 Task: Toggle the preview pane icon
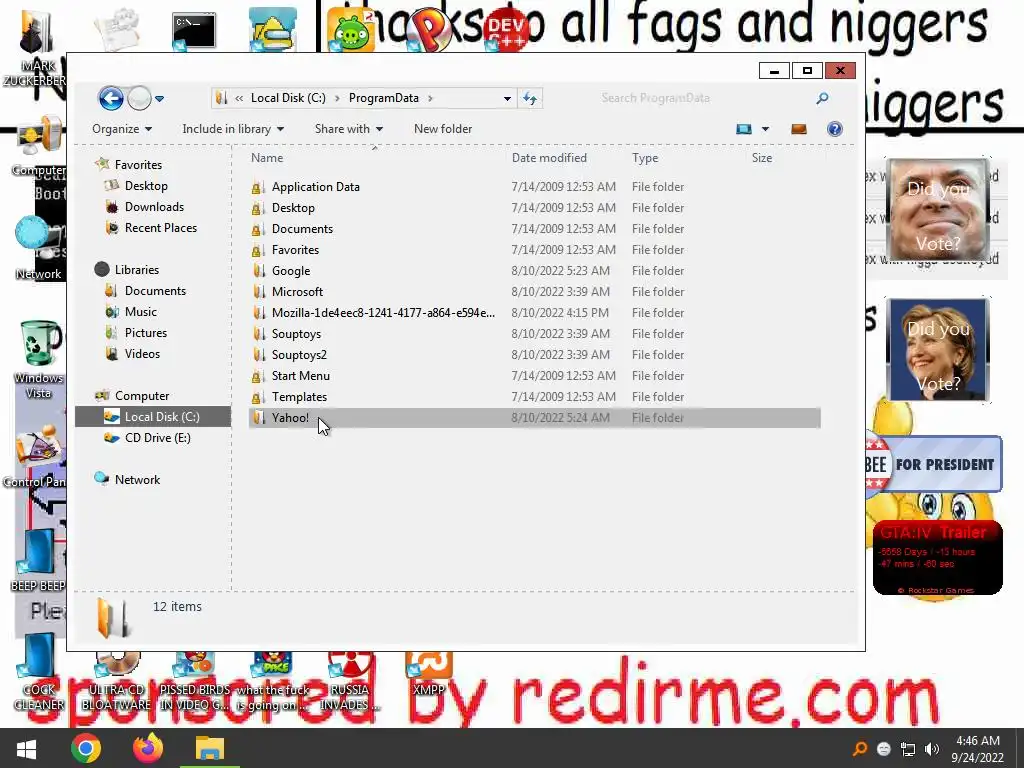pos(799,129)
